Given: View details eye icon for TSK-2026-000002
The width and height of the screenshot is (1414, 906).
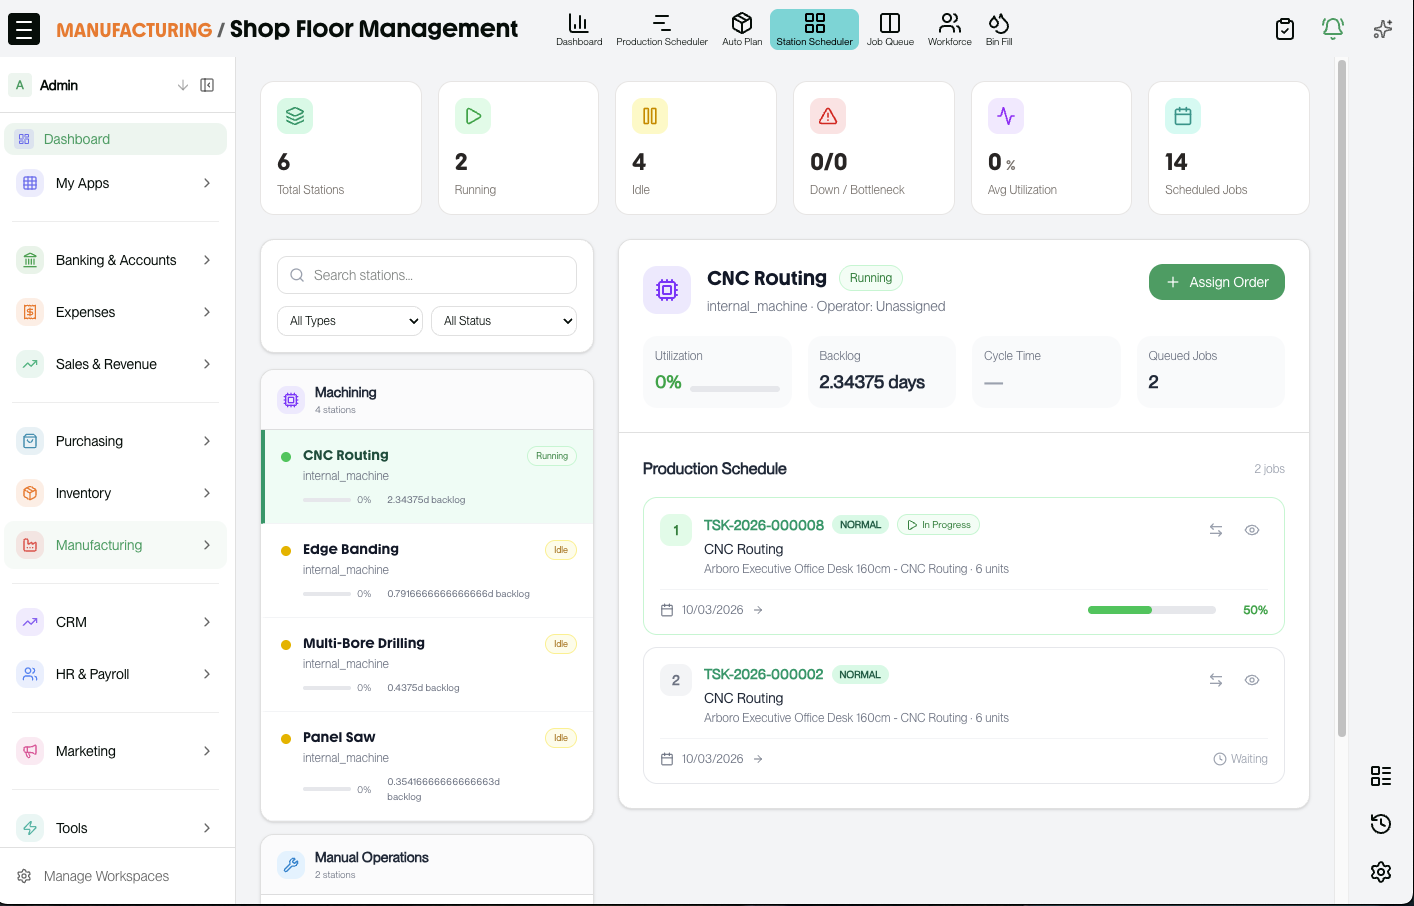Looking at the screenshot, I should tap(1251, 680).
